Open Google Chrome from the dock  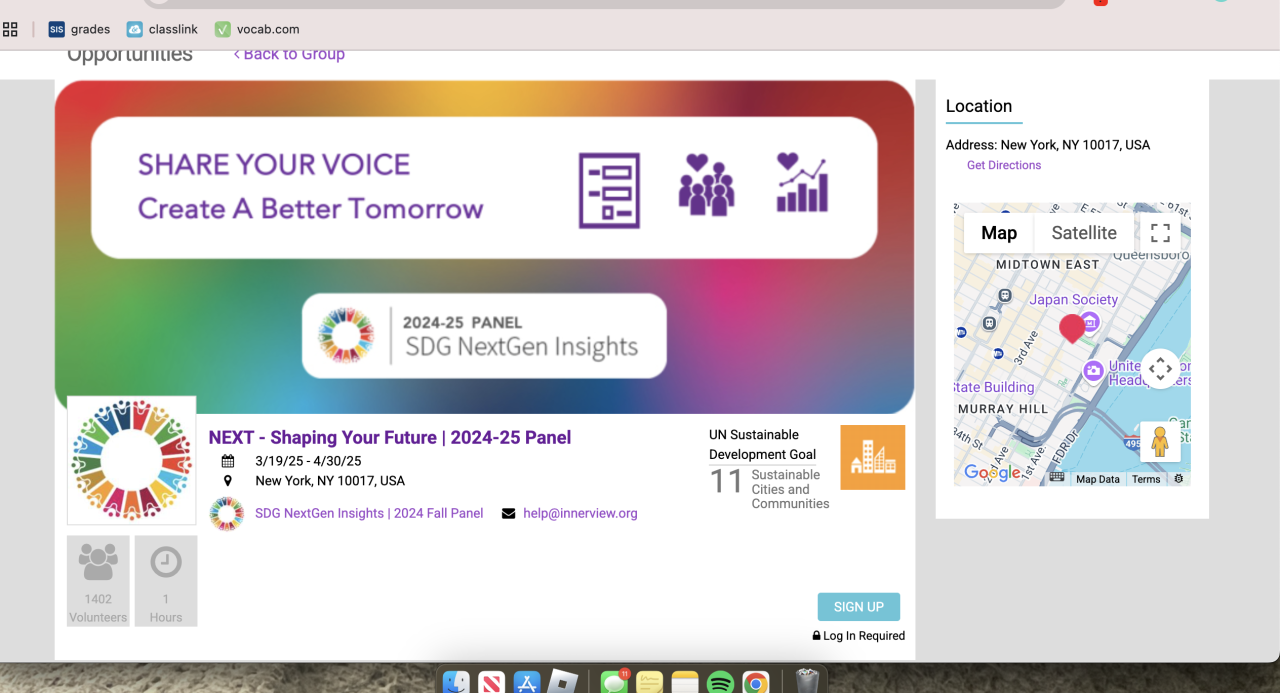pyautogui.click(x=756, y=683)
